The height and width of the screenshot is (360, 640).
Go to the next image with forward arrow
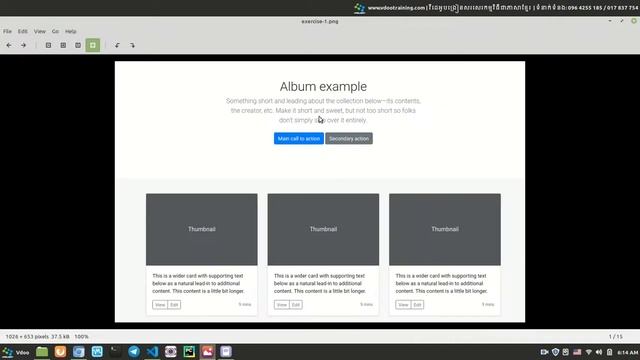[23, 45]
